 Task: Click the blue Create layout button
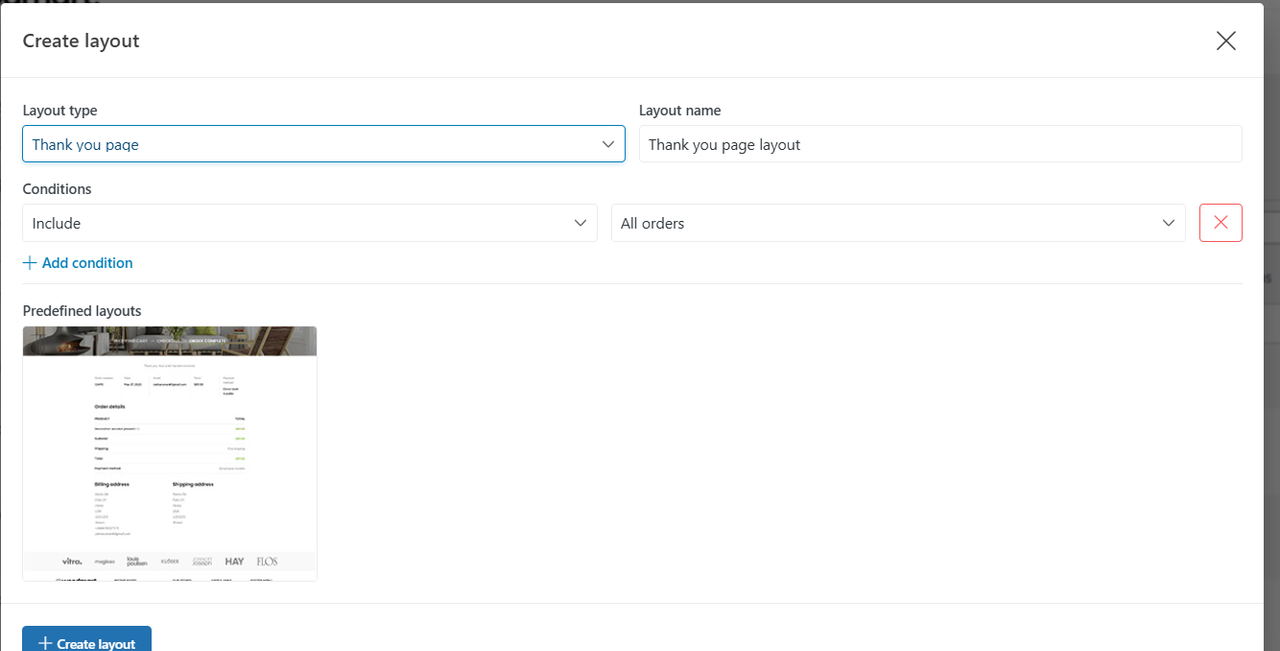point(87,640)
